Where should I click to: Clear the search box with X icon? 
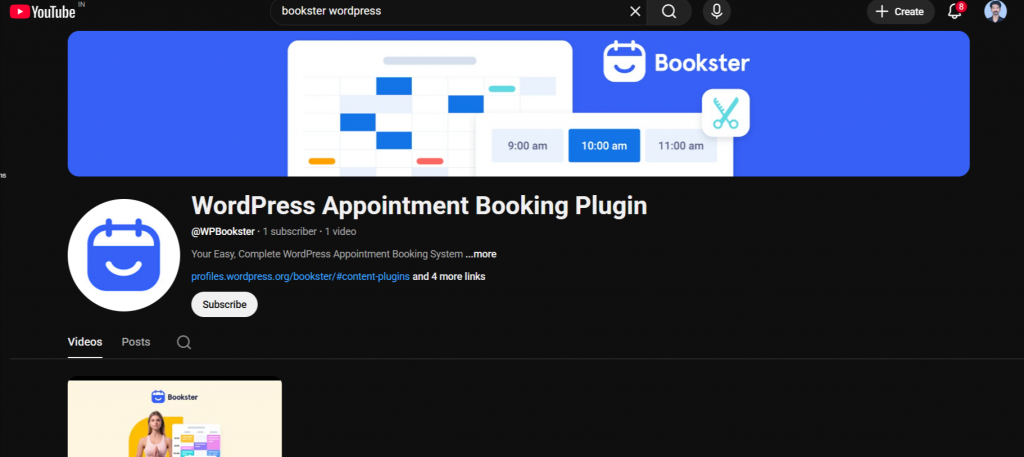click(x=635, y=12)
